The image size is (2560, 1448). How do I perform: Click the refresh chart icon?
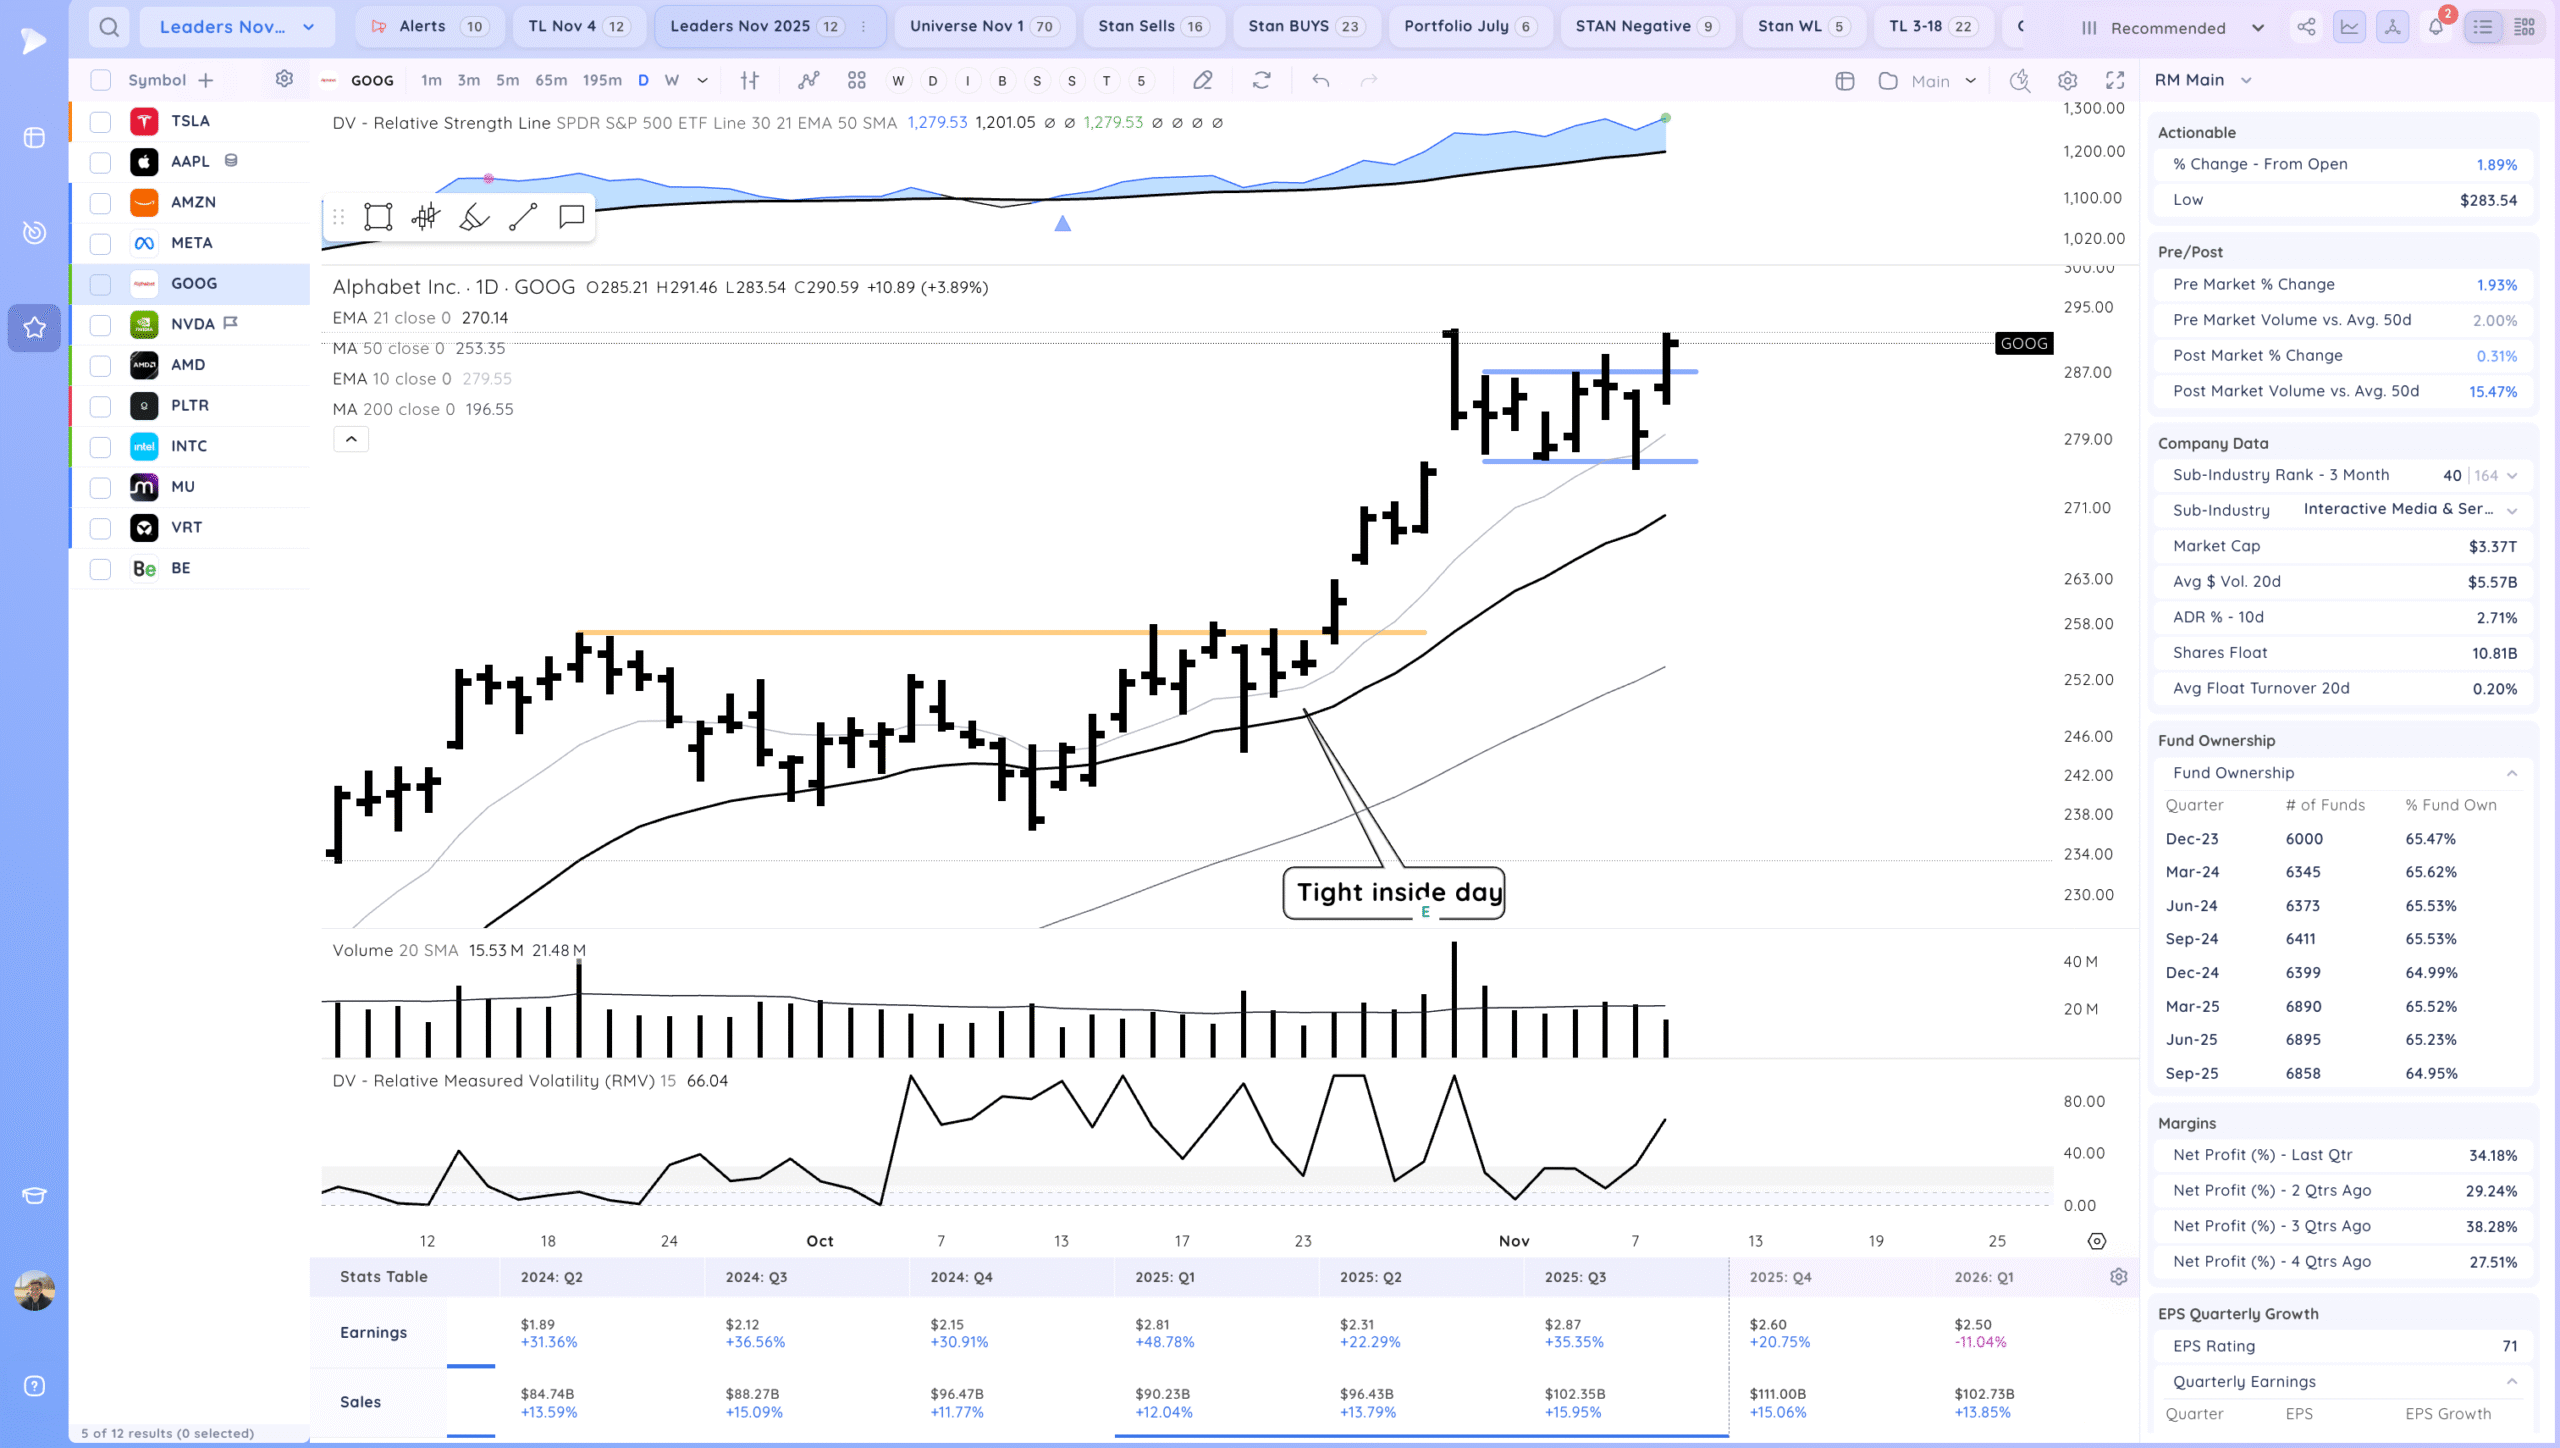(1261, 80)
